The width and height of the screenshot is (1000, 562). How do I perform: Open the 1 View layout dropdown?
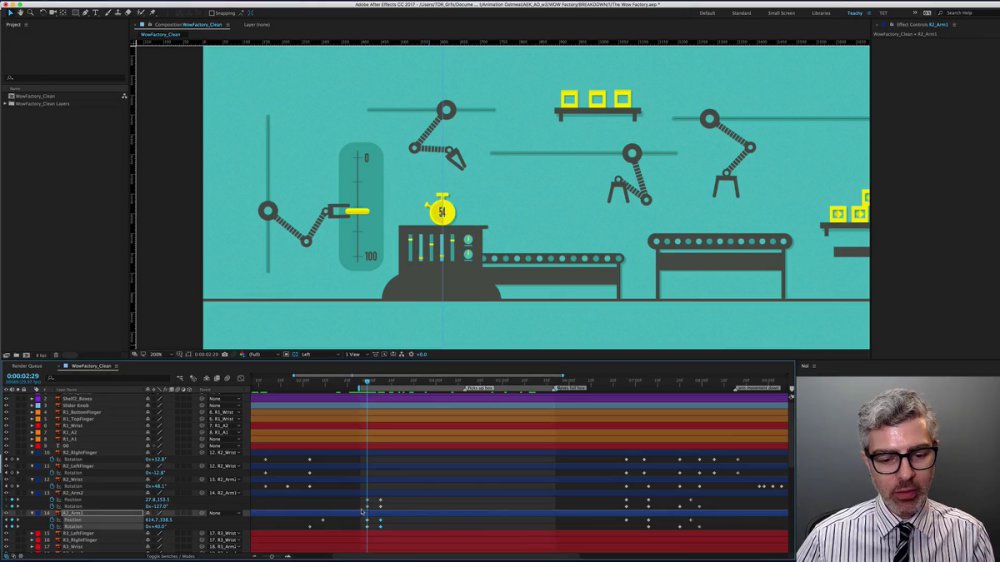tap(356, 354)
